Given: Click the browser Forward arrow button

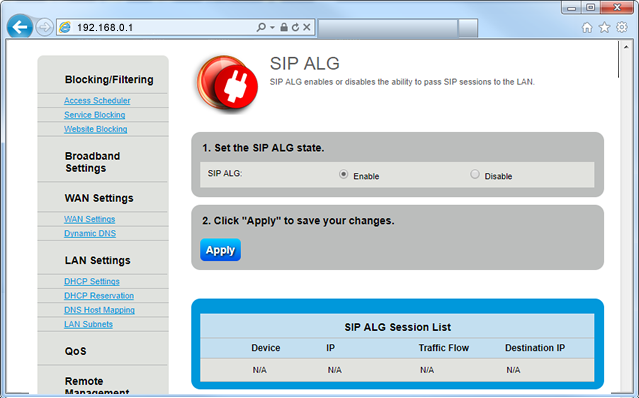Looking at the screenshot, I should pyautogui.click(x=44, y=27).
